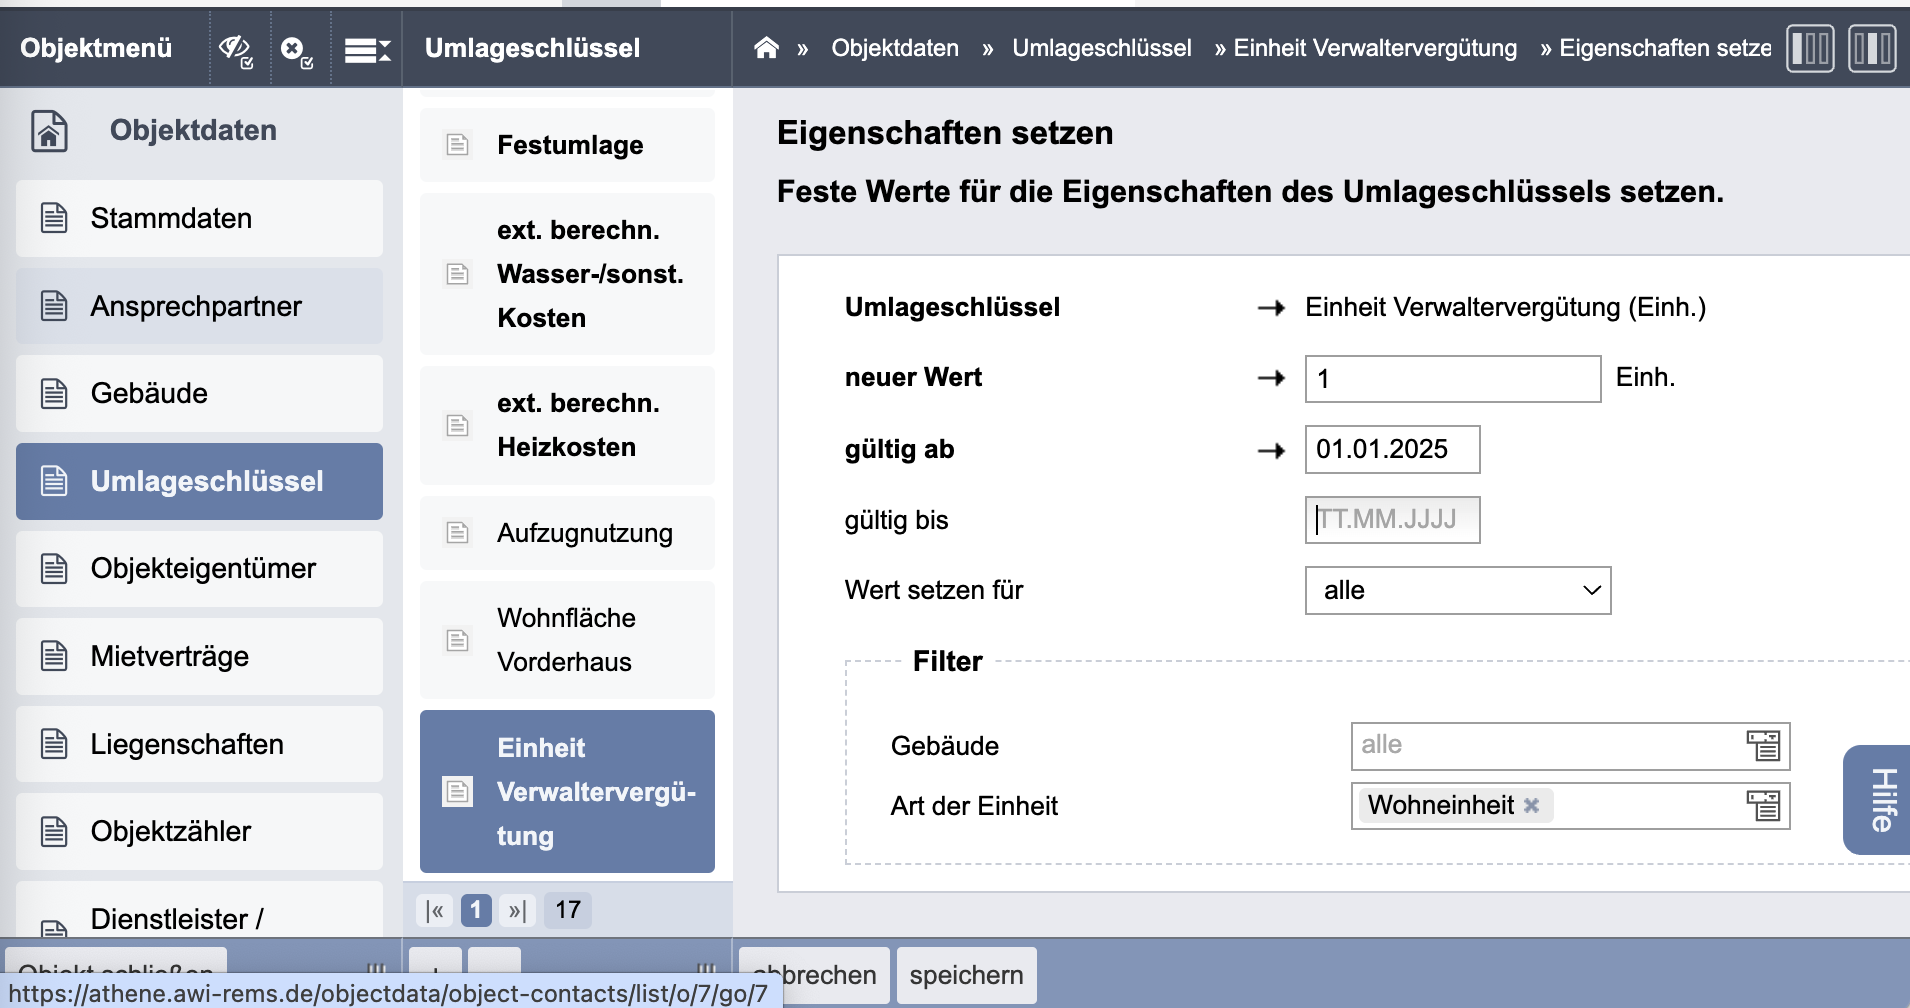Open Gebäude filter selection list icon

coord(1763,745)
